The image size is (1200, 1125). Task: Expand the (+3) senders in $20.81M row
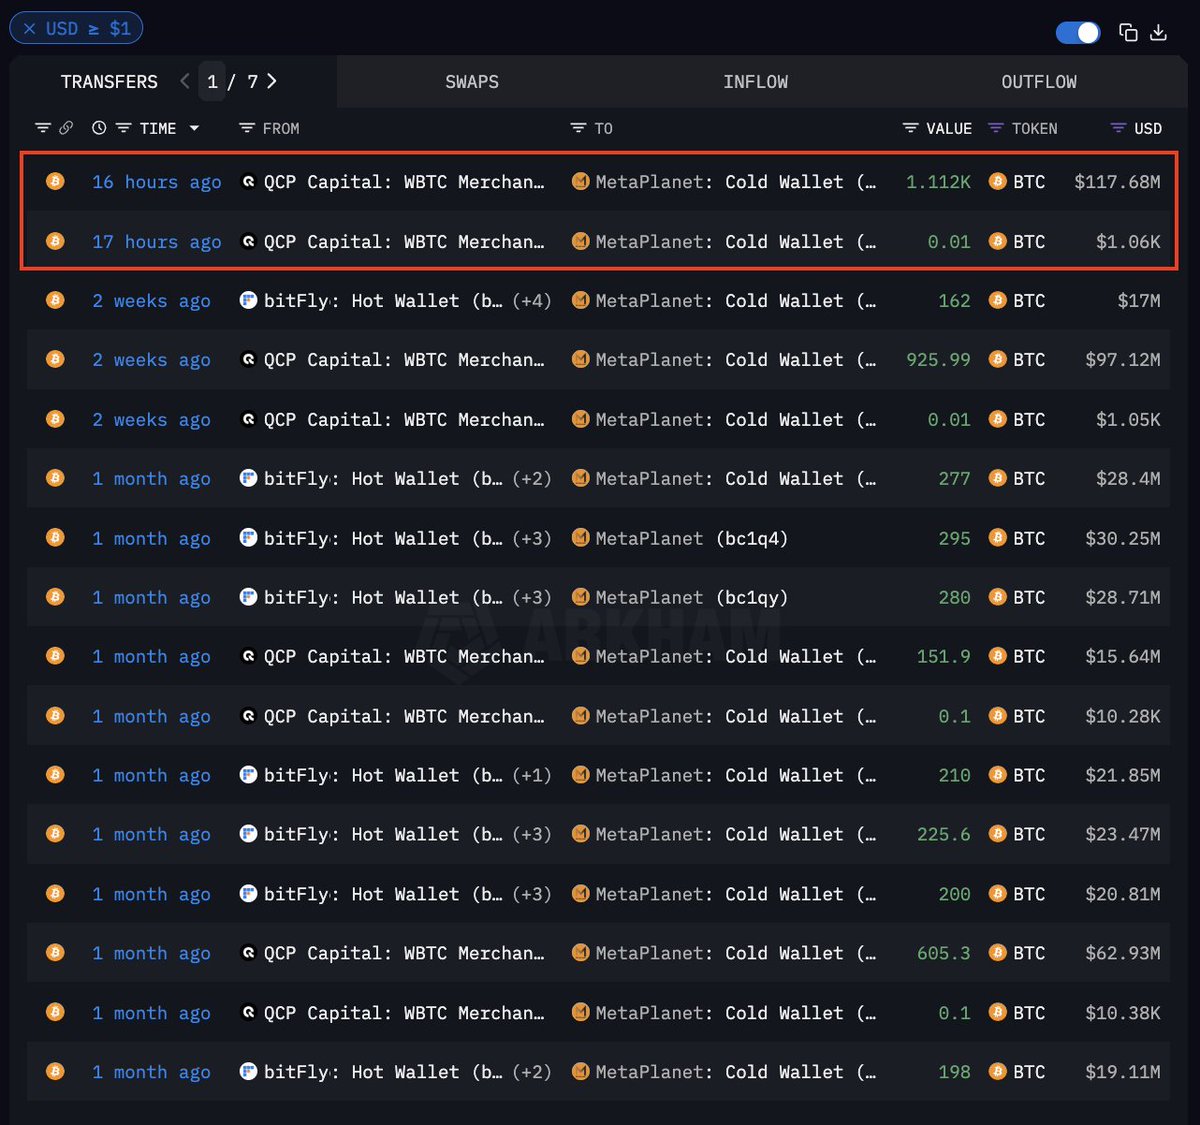(x=531, y=894)
